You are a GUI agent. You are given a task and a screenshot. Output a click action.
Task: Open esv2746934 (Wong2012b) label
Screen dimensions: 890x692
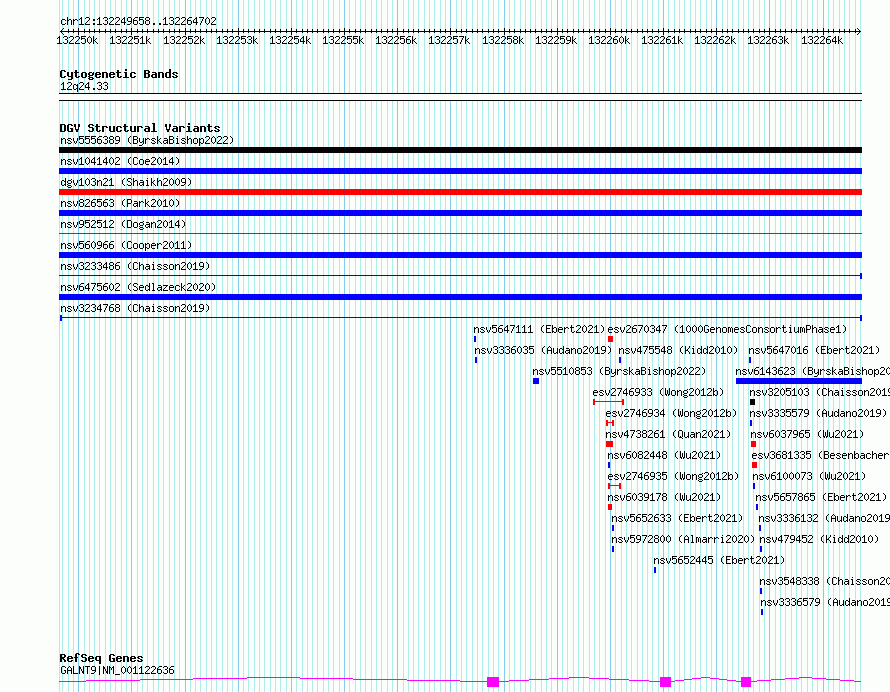click(x=671, y=413)
